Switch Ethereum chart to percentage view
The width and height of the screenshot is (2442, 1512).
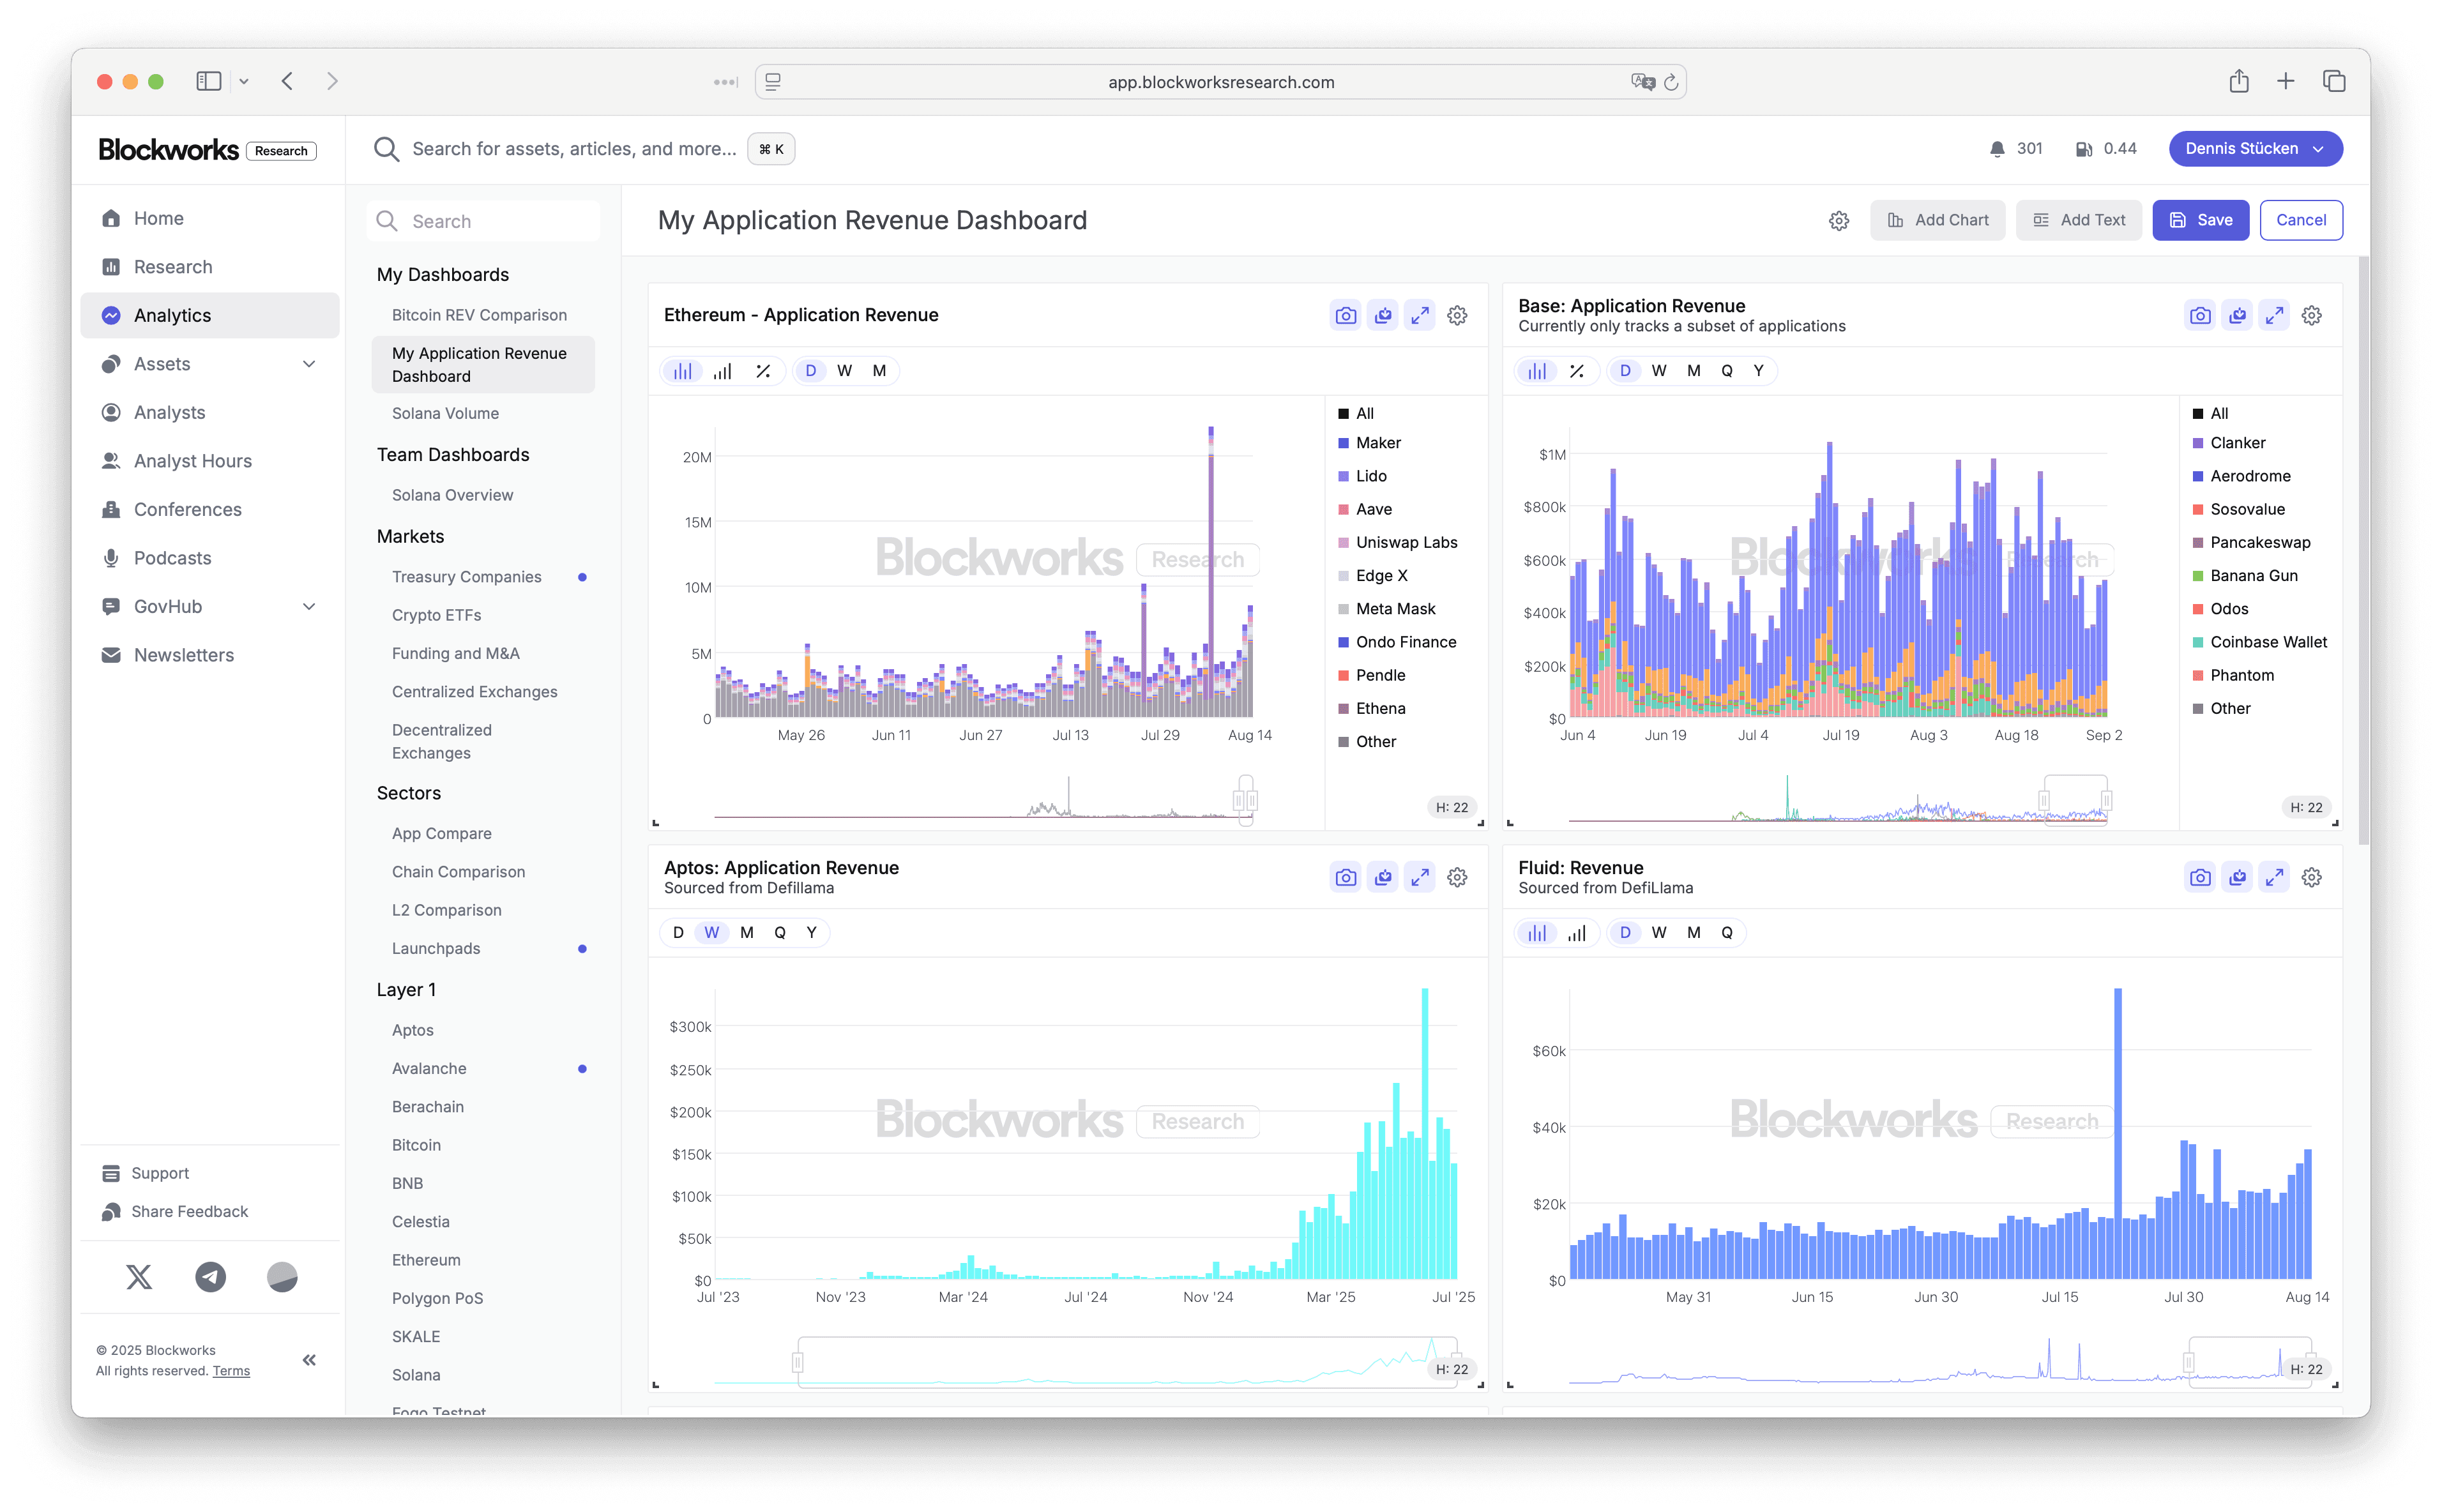click(x=762, y=371)
